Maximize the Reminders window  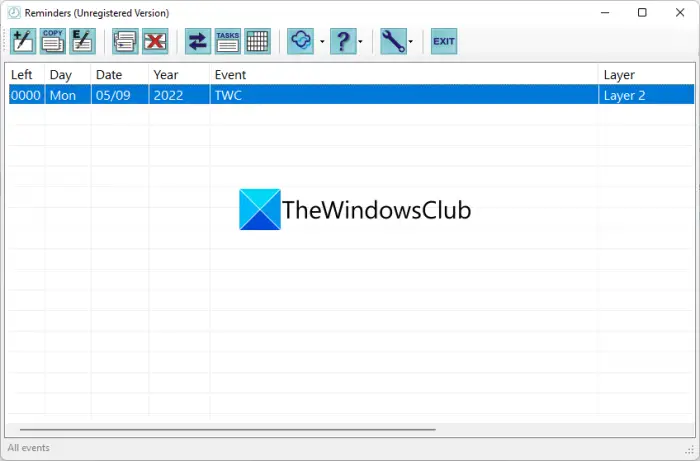(x=642, y=13)
